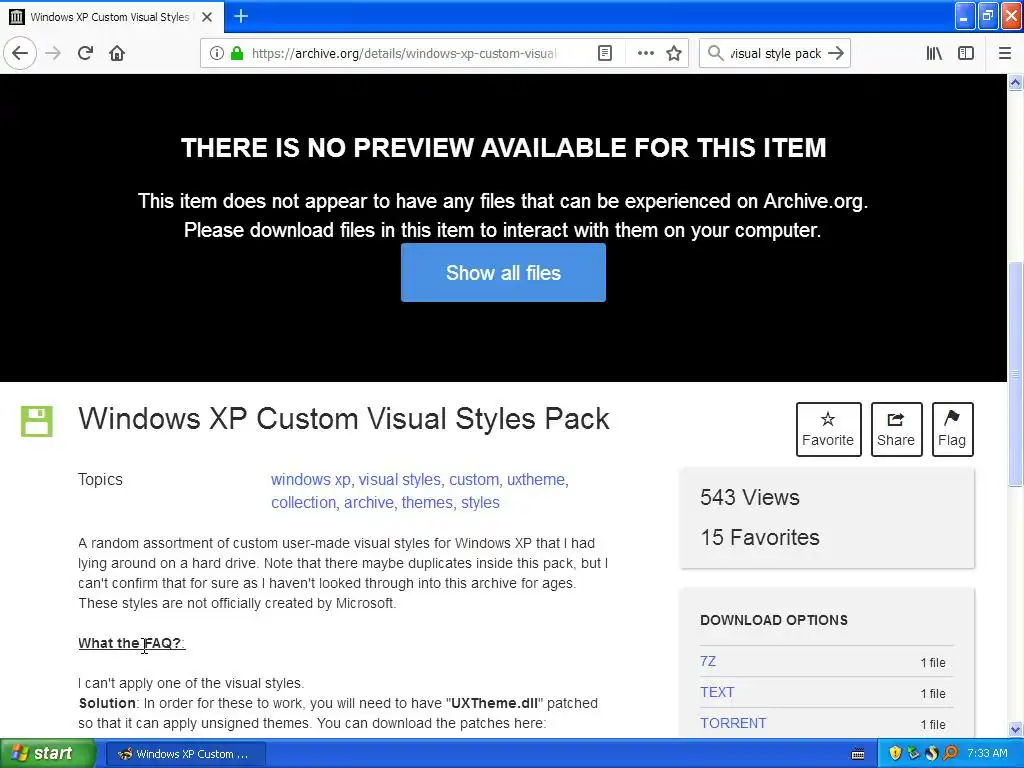The width and height of the screenshot is (1024, 768).
Task: Open the uxtheme topic link
Action: 536,479
